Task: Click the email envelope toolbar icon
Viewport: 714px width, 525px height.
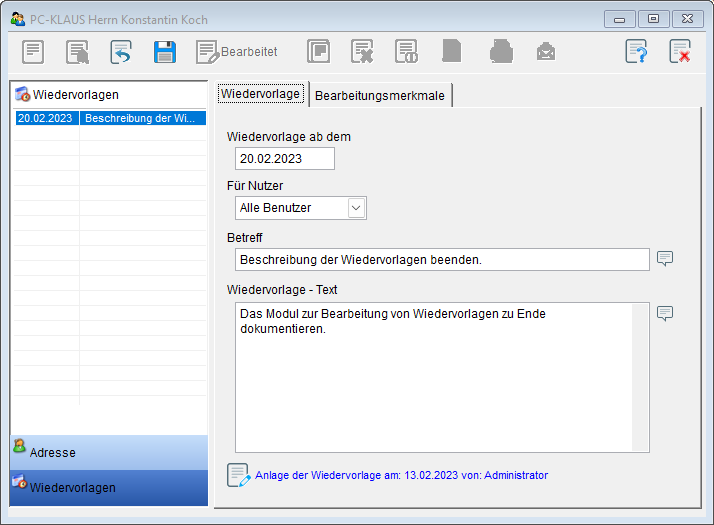Action: pyautogui.click(x=545, y=52)
